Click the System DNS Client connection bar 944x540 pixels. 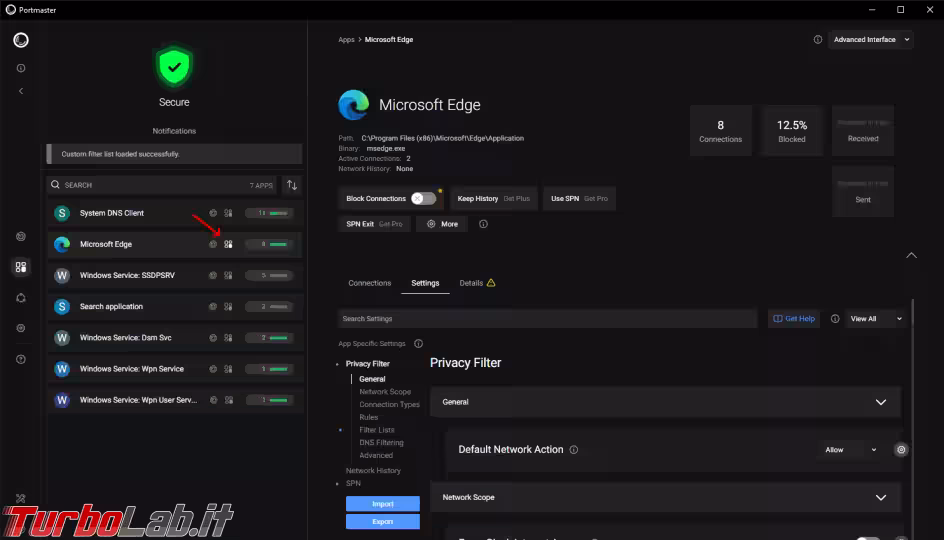click(x=269, y=213)
